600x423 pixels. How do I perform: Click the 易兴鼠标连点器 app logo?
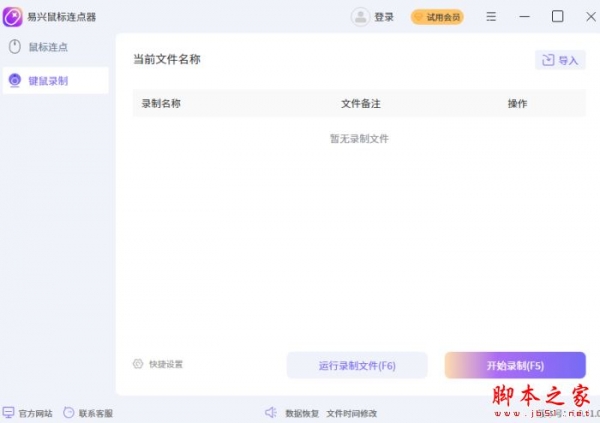tap(13, 17)
